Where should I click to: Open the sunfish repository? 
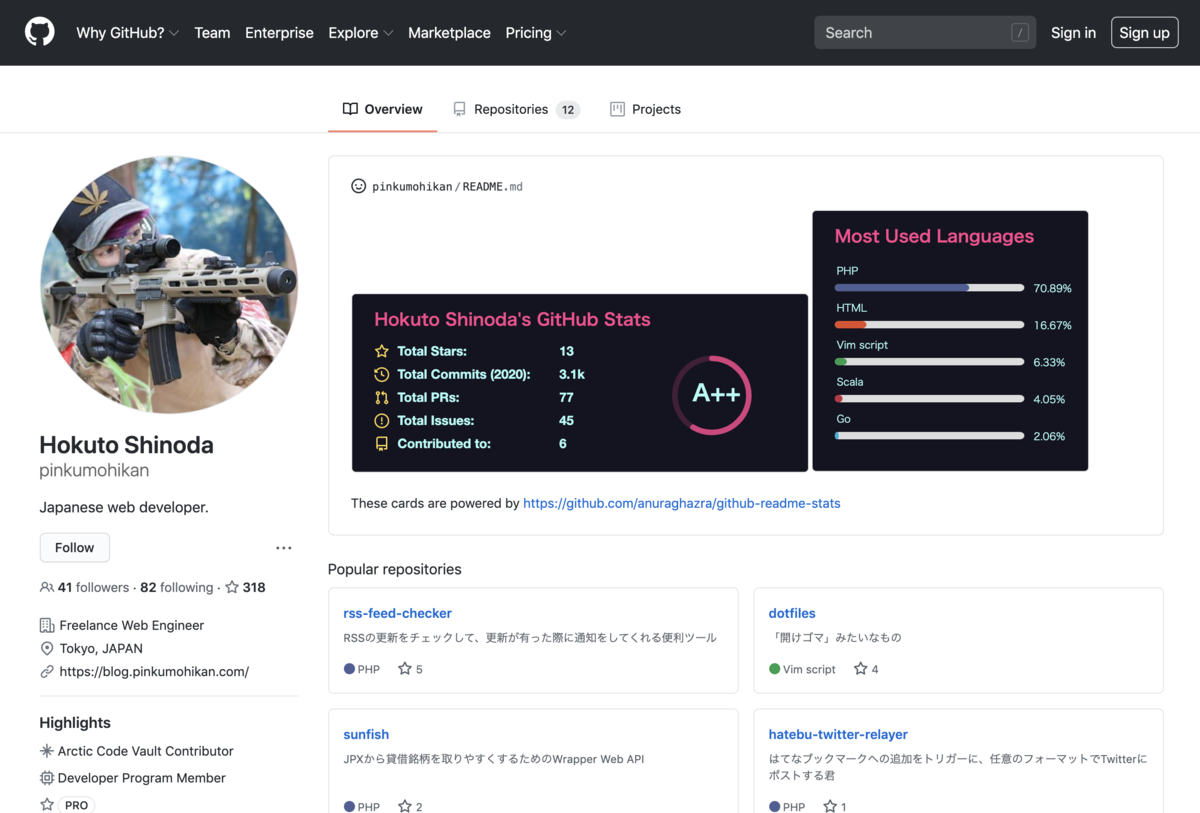click(366, 734)
